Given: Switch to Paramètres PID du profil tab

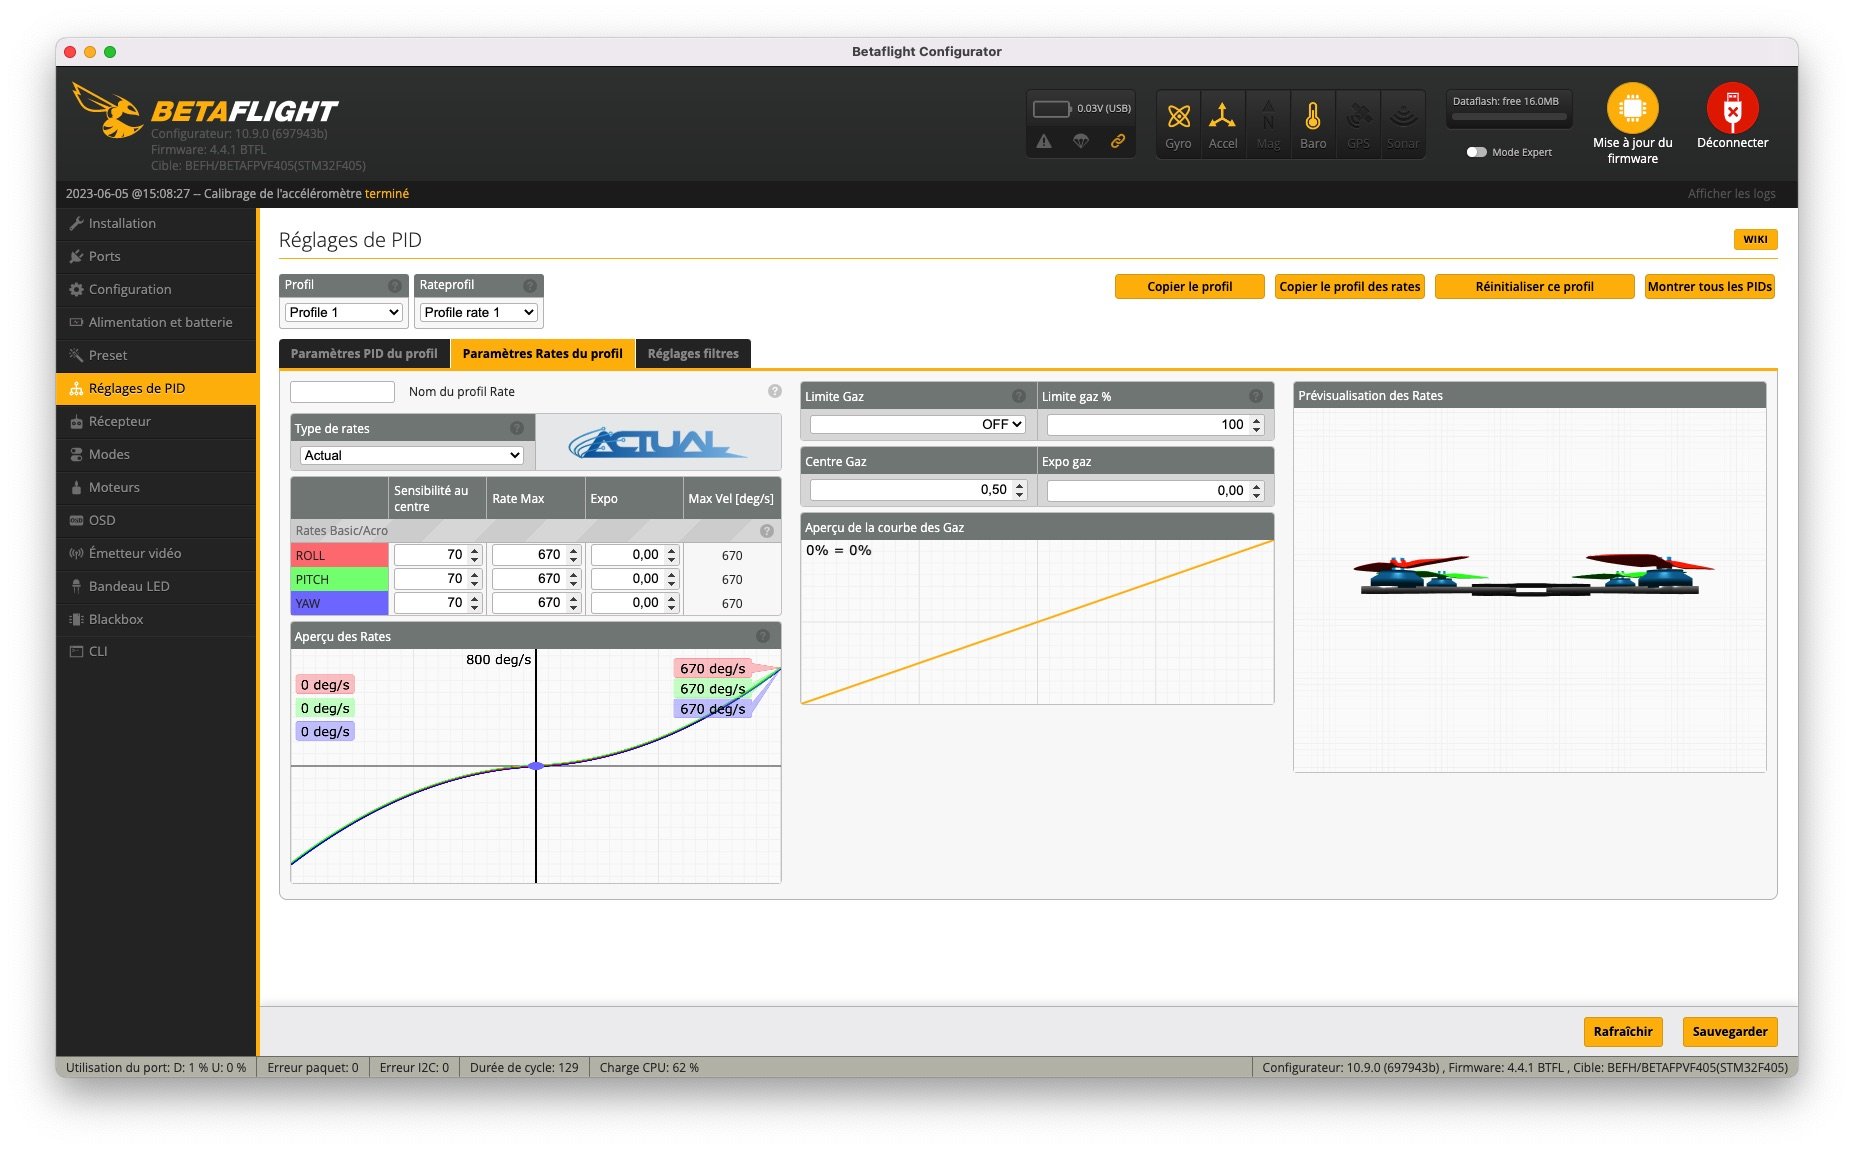Looking at the screenshot, I should [x=364, y=353].
